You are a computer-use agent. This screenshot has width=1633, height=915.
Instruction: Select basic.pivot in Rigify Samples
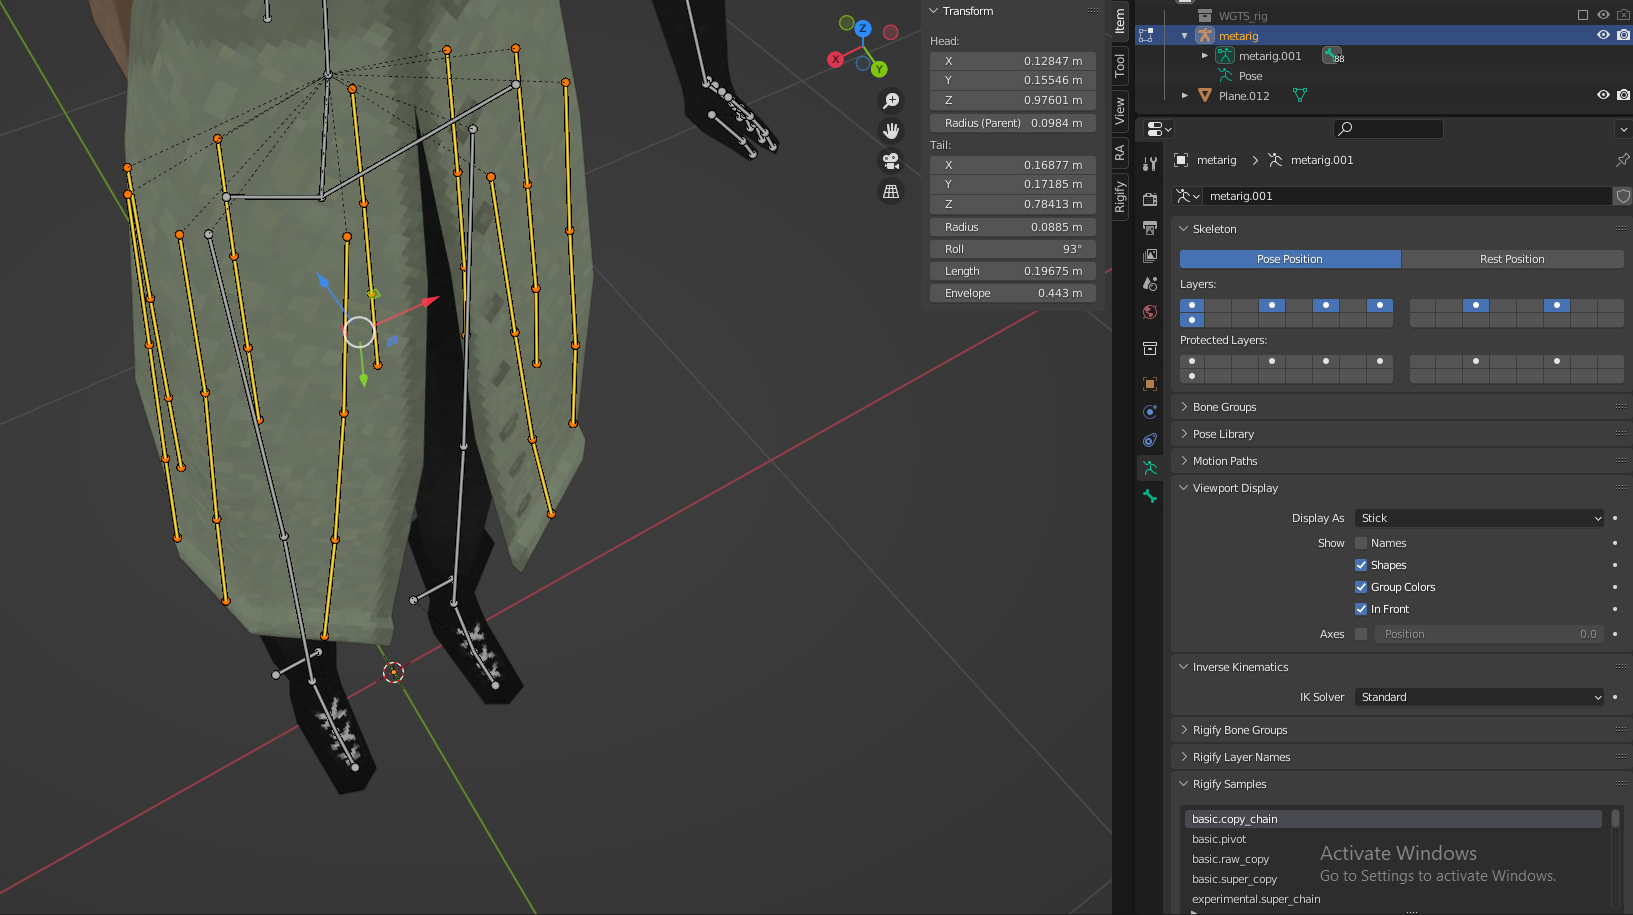coord(1393,839)
